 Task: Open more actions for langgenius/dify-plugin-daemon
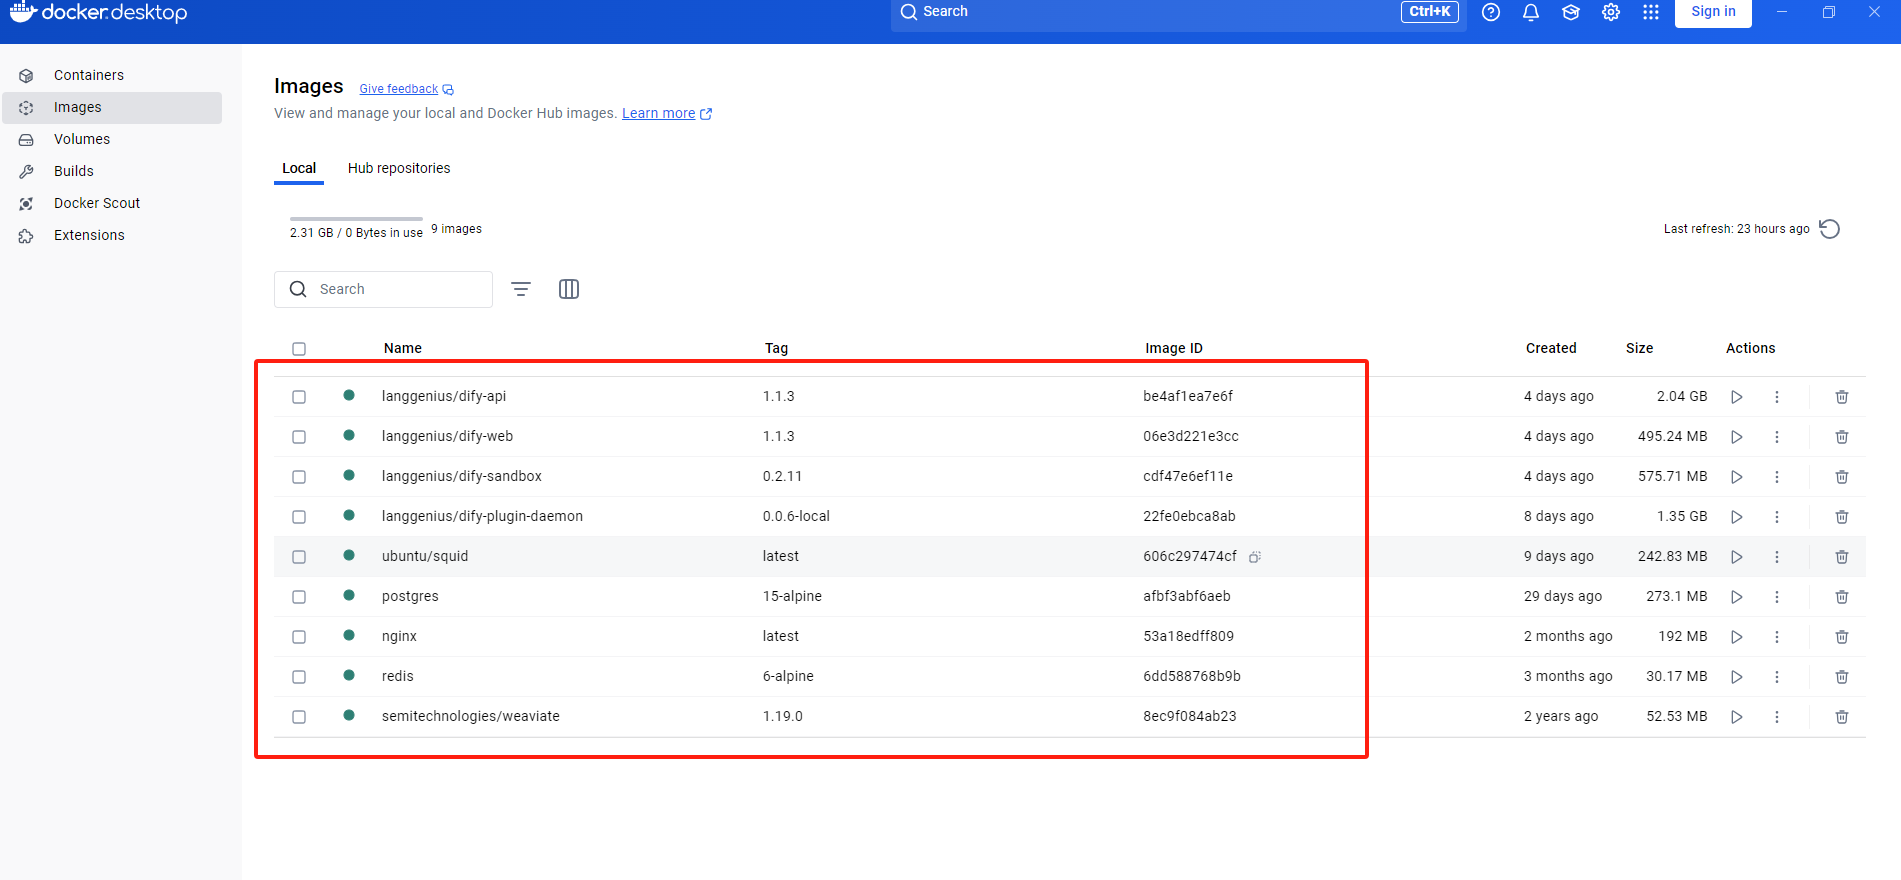pyautogui.click(x=1777, y=517)
